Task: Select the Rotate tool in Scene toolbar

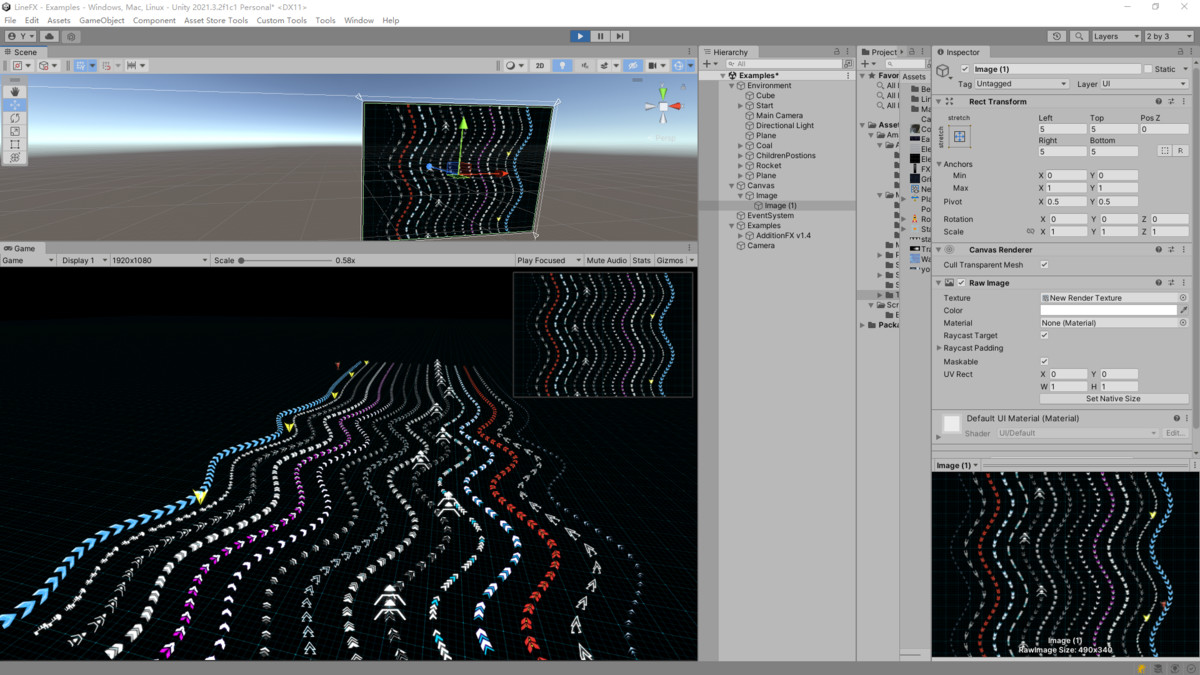Action: 15,118
